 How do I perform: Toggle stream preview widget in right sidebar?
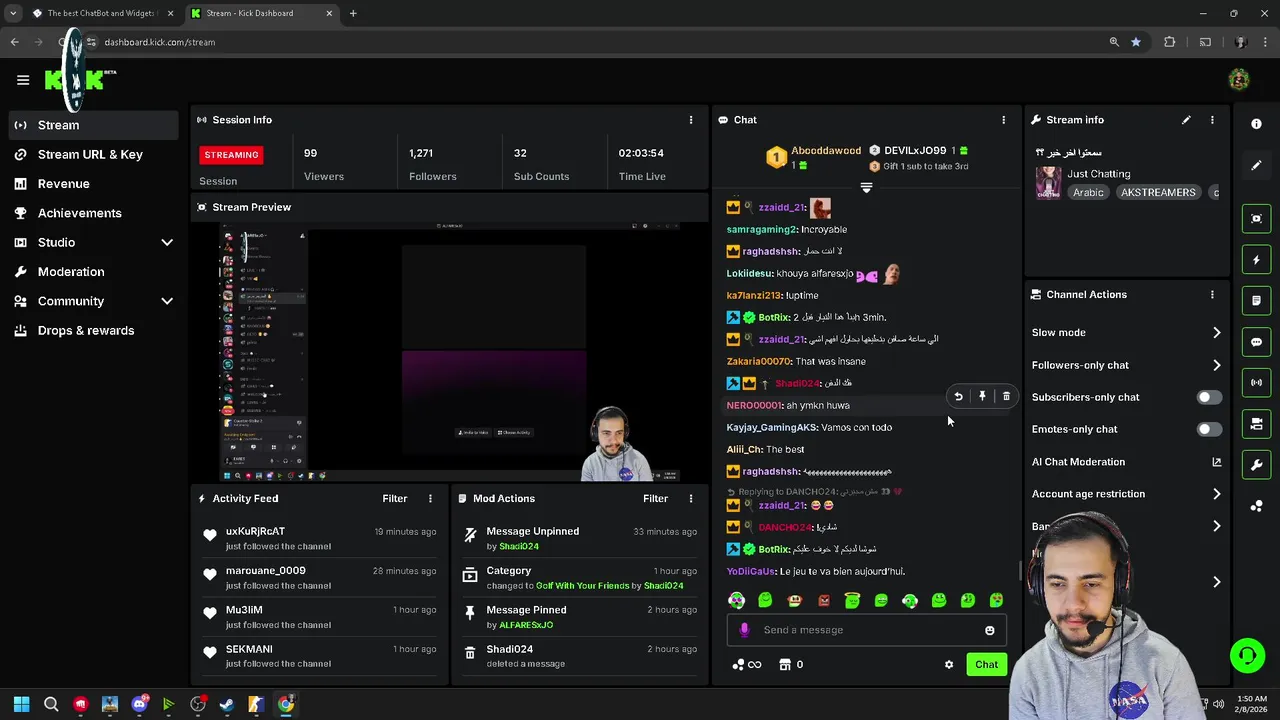(x=1256, y=219)
